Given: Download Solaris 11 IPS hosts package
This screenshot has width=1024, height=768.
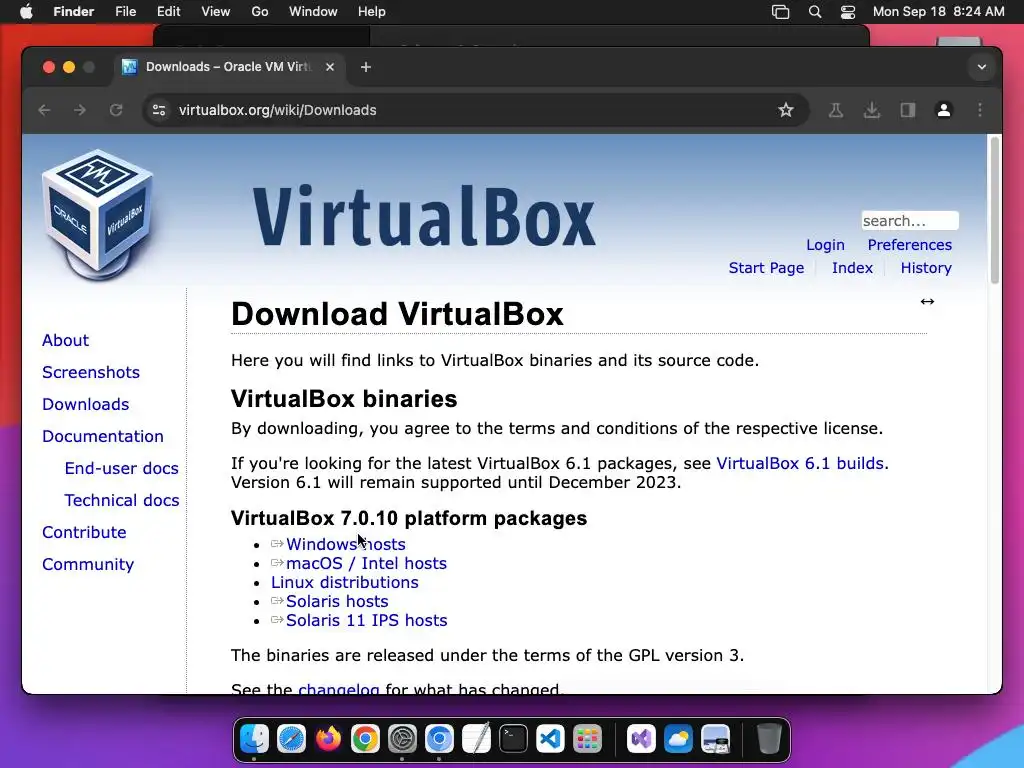Looking at the screenshot, I should click(x=366, y=620).
